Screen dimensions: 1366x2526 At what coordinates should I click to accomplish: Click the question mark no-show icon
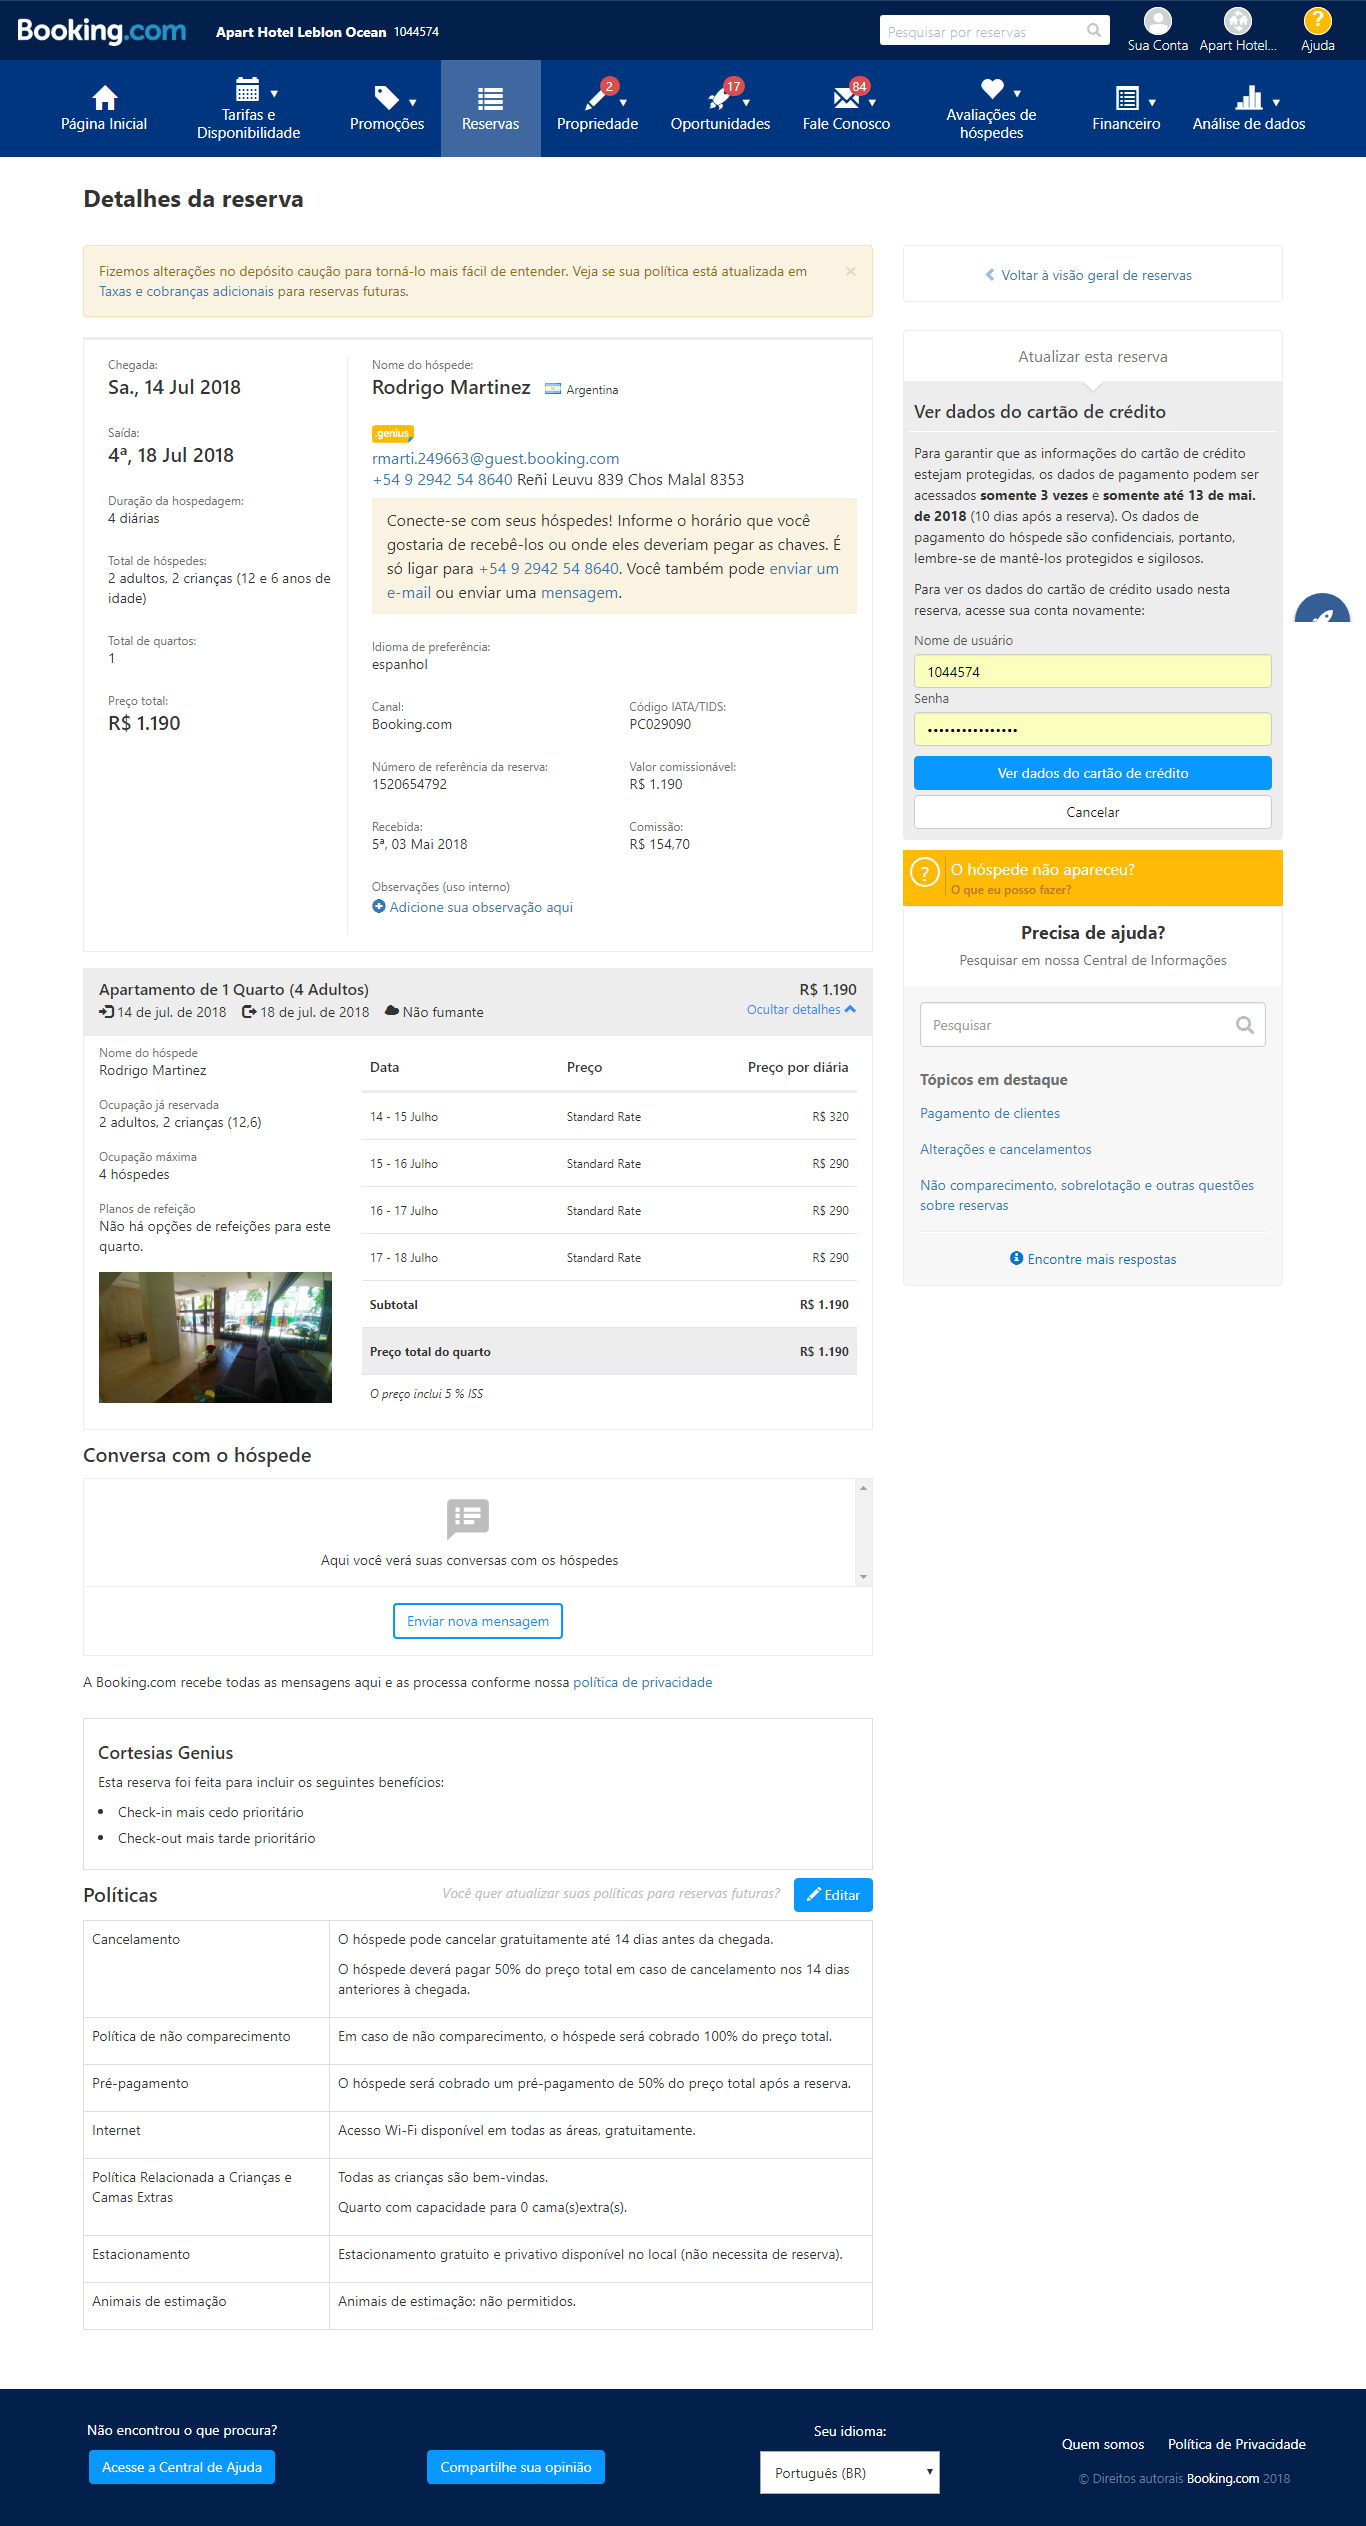925,873
